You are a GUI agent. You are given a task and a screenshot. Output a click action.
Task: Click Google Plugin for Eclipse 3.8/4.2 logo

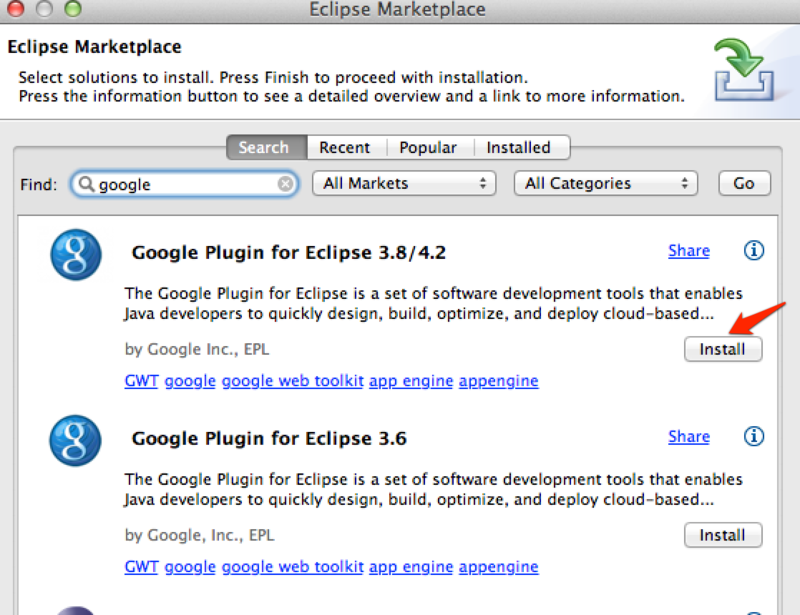[x=76, y=255]
